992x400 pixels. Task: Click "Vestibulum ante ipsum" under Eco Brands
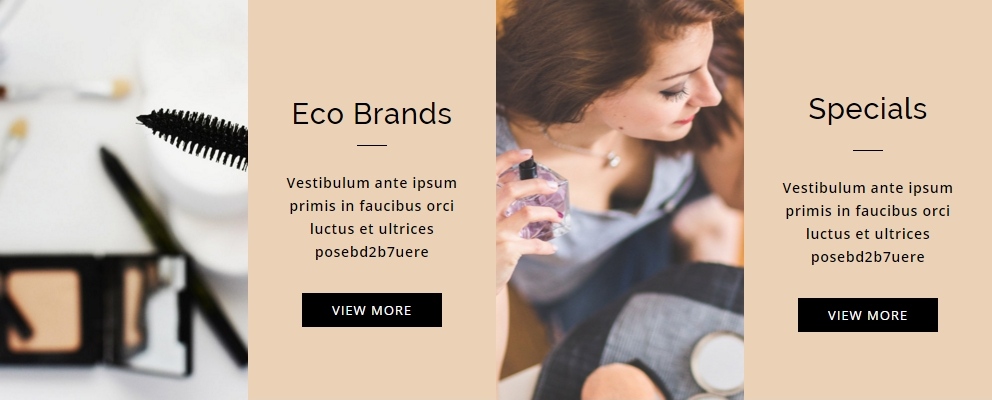point(372,183)
